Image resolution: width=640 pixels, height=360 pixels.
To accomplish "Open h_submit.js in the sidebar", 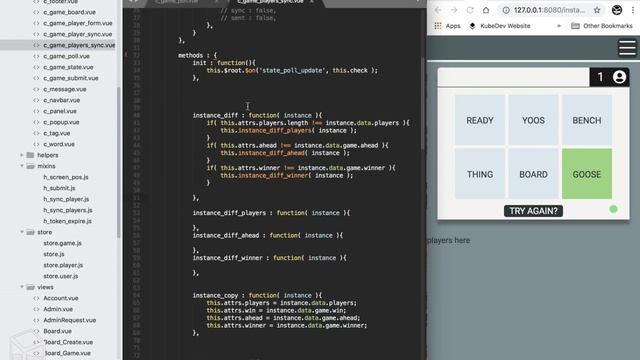I will point(59,188).
